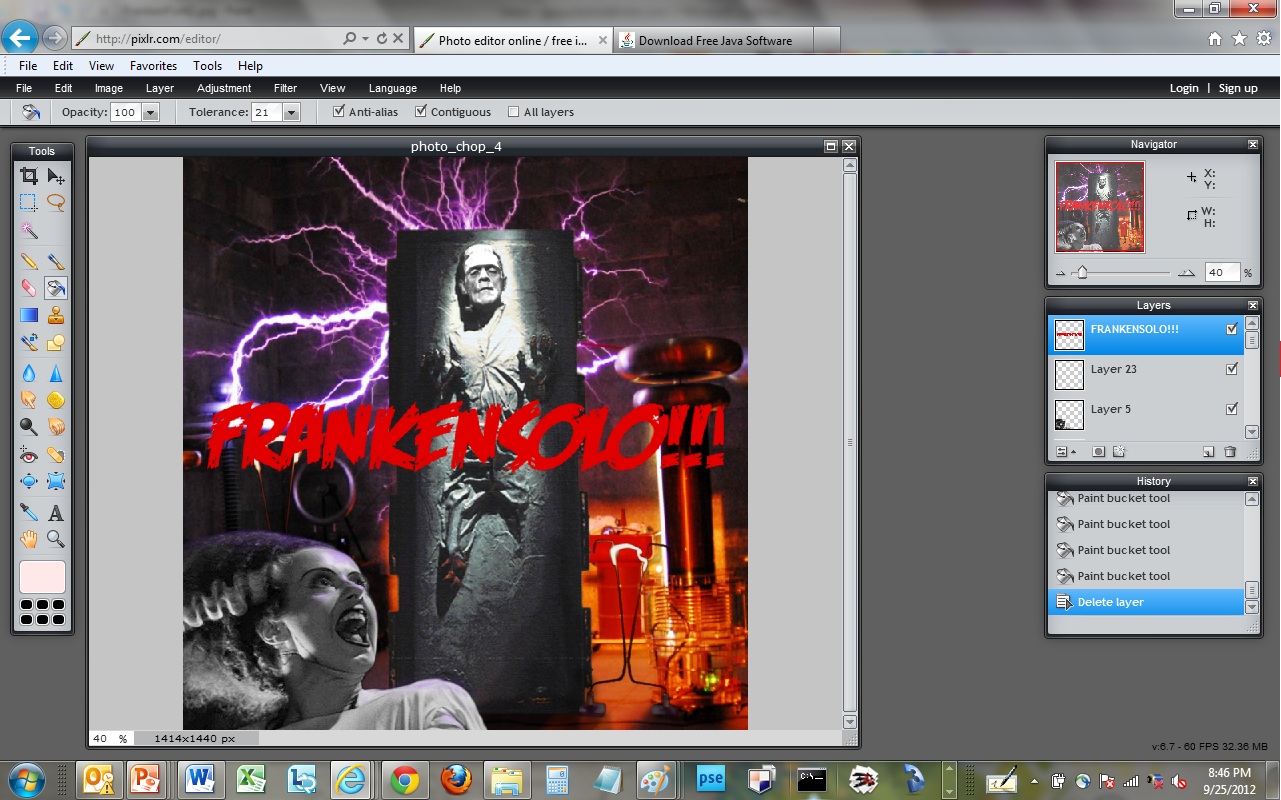Image resolution: width=1281 pixels, height=800 pixels.
Task: Click the Sign up link
Action: point(1238,88)
